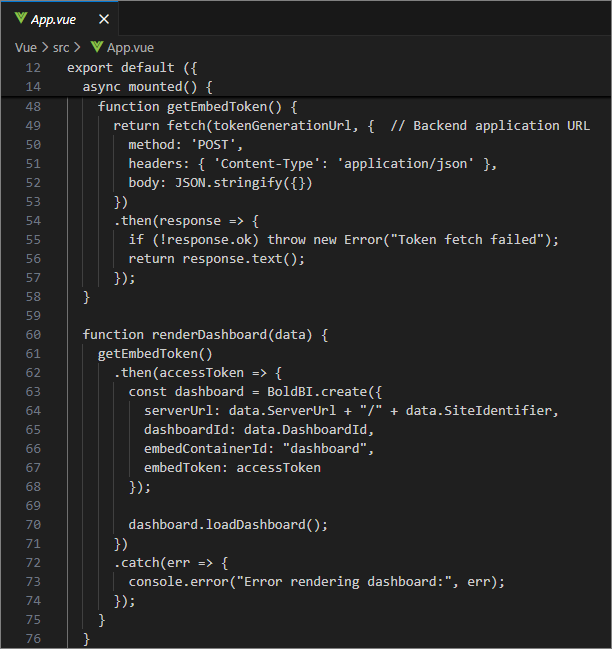The width and height of the screenshot is (612, 649).
Task: Select line number 48 in the gutter
Action: coord(32,106)
